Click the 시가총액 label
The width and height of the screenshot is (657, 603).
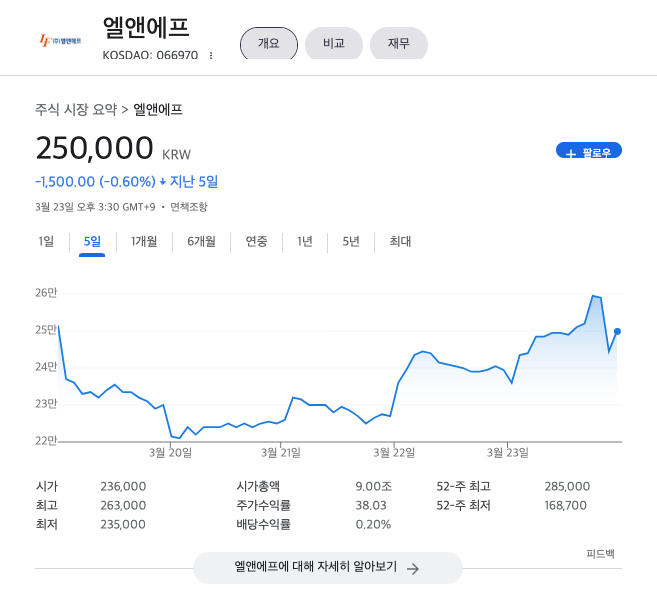coord(258,487)
